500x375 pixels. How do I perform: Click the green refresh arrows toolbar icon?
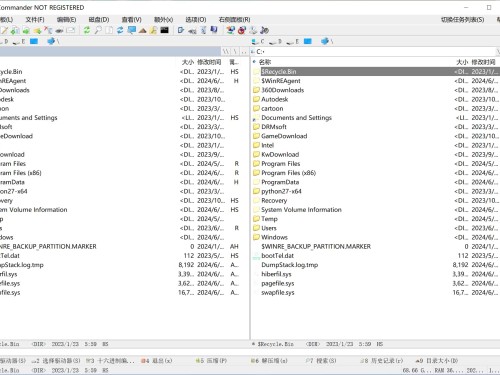[x=87, y=30]
